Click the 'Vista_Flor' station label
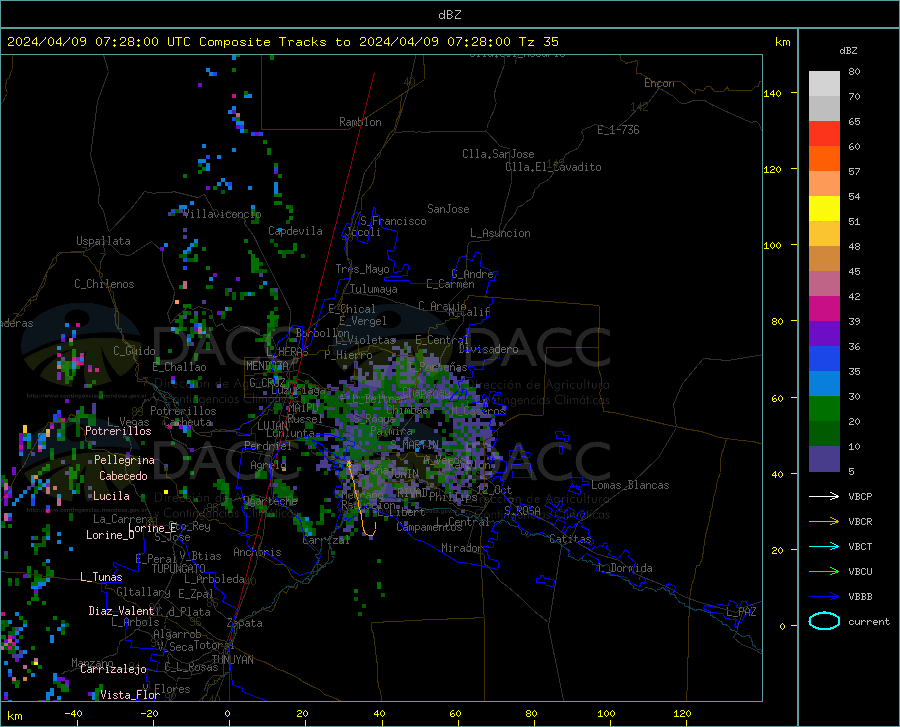The height and width of the screenshot is (727, 900). pyautogui.click(x=130, y=695)
